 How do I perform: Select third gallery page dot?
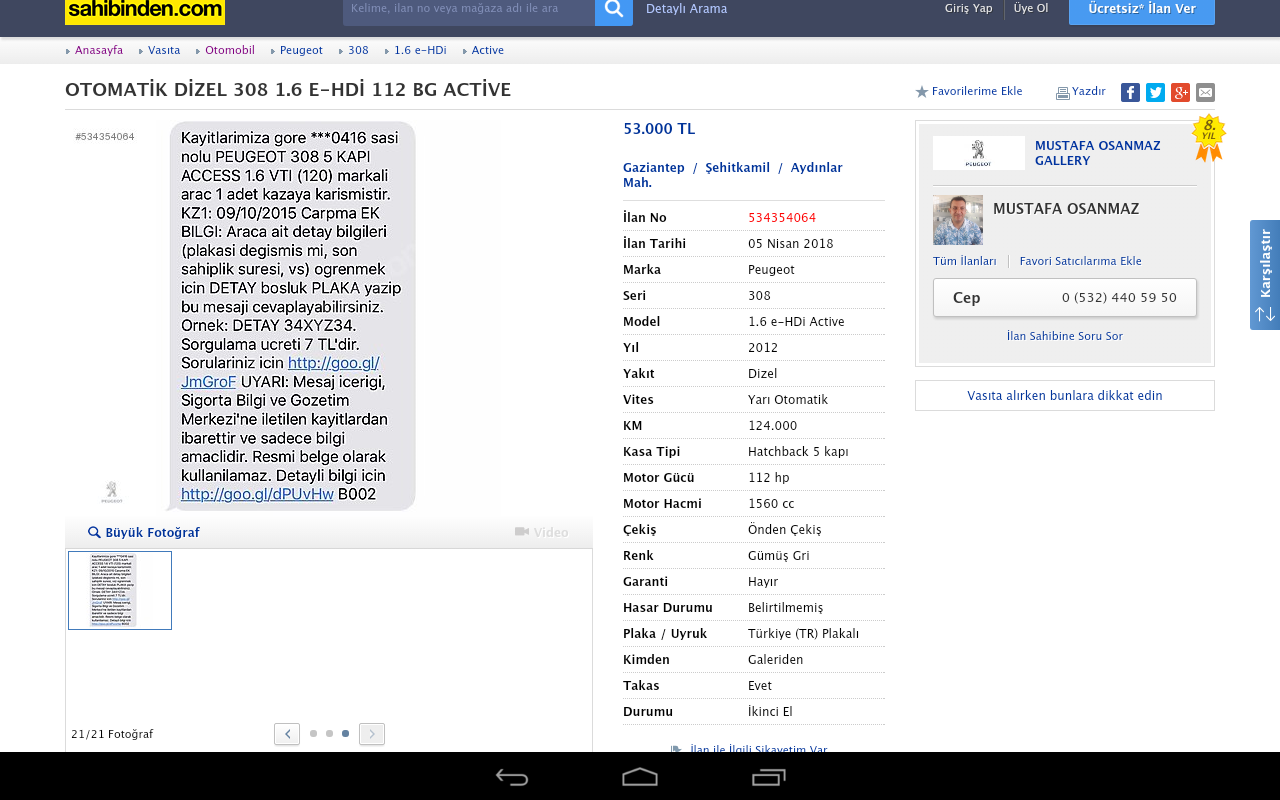pos(345,734)
